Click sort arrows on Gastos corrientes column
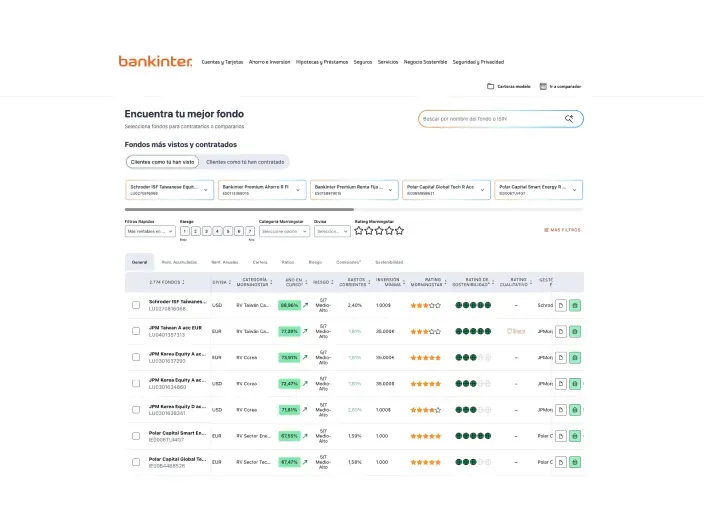The image size is (704, 528). click(369, 282)
